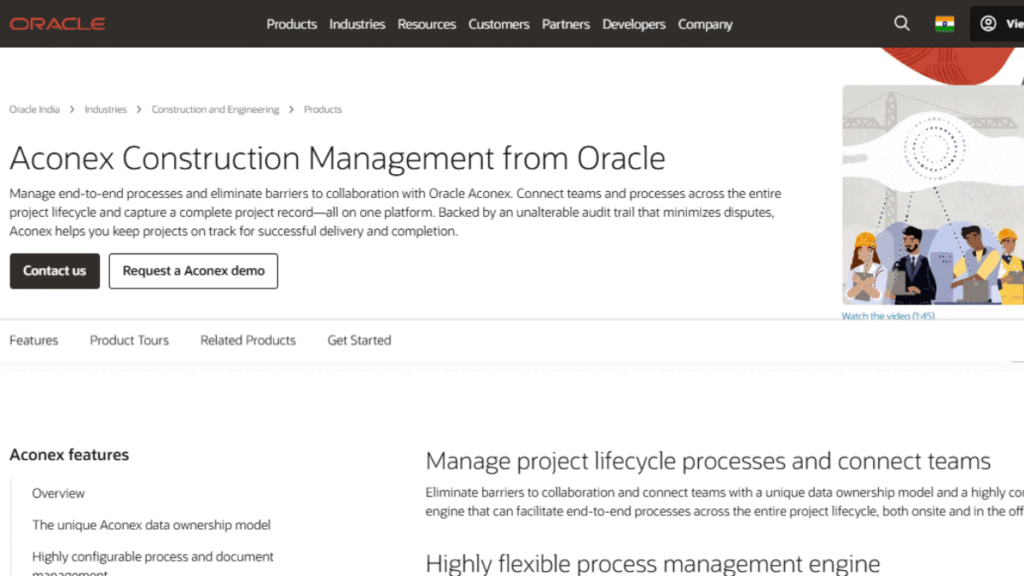Click the Oracle logo
This screenshot has width=1024, height=576.
(58, 24)
